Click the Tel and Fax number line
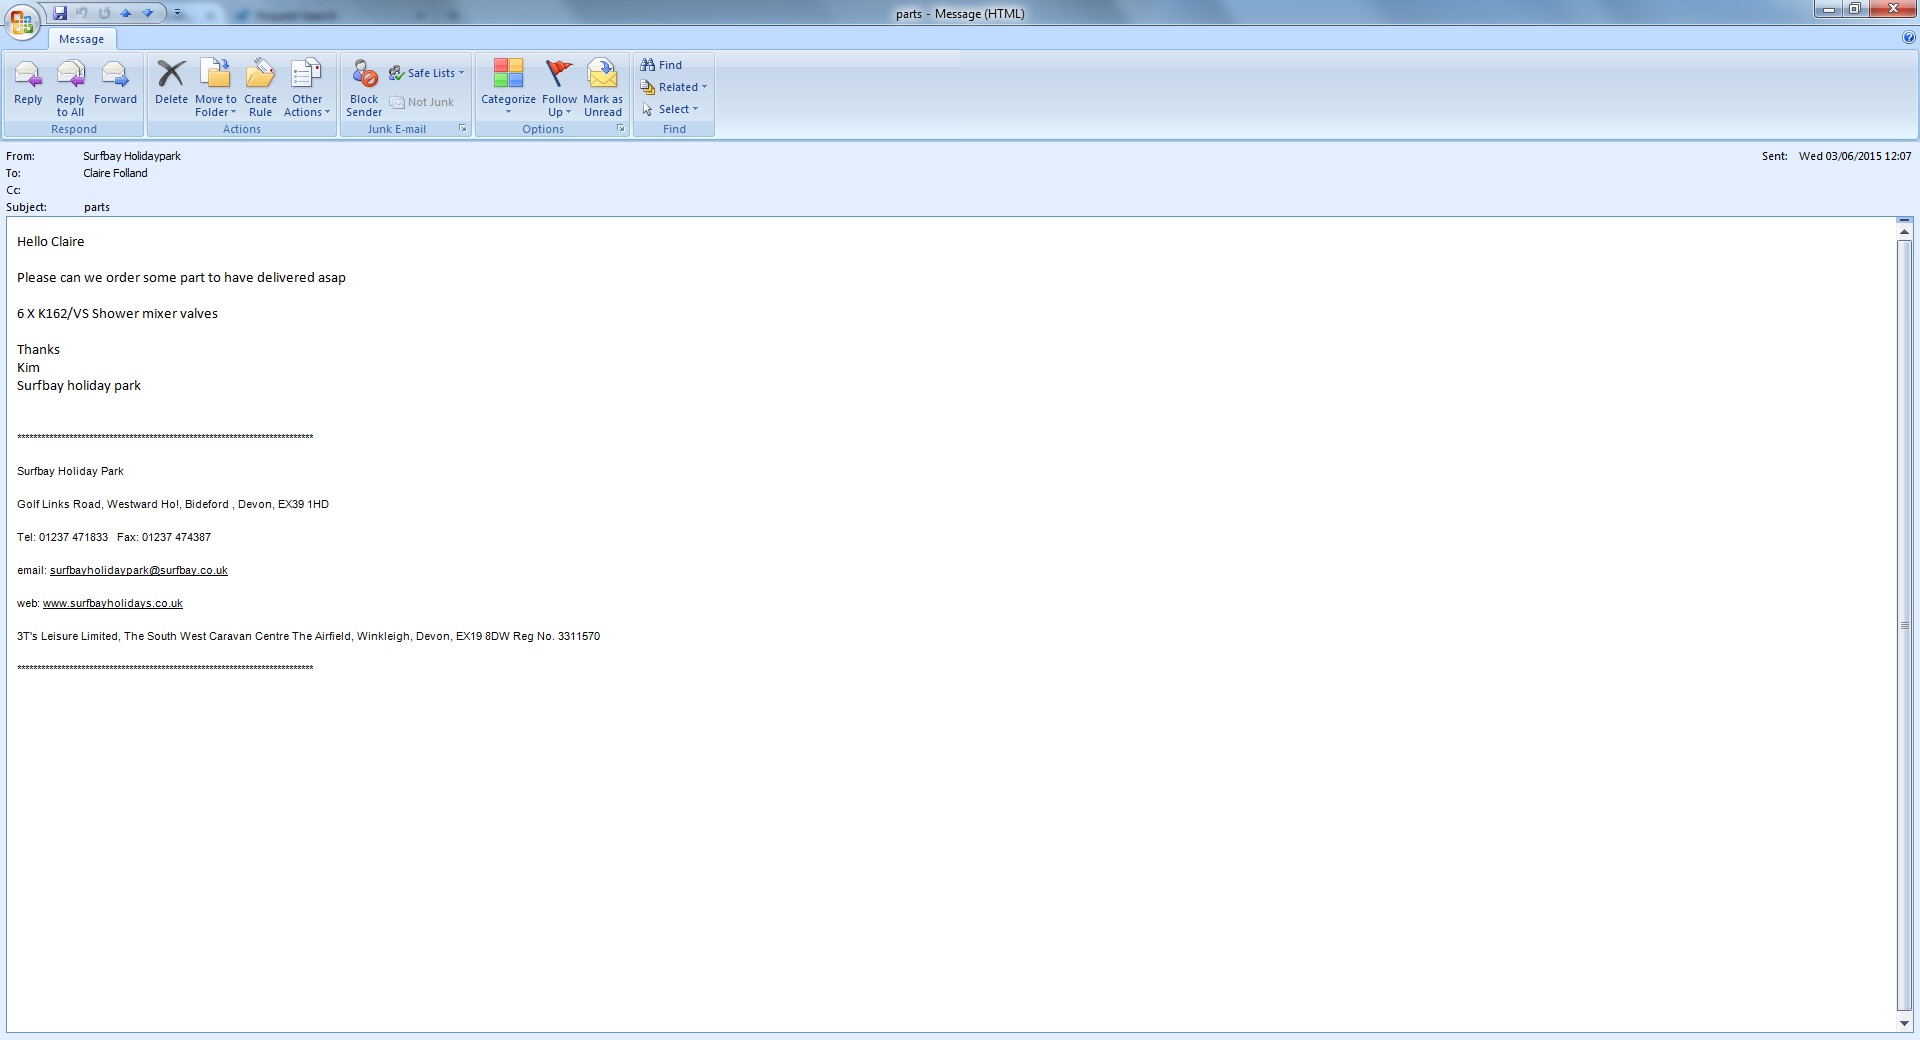The image size is (1920, 1040). coord(114,537)
